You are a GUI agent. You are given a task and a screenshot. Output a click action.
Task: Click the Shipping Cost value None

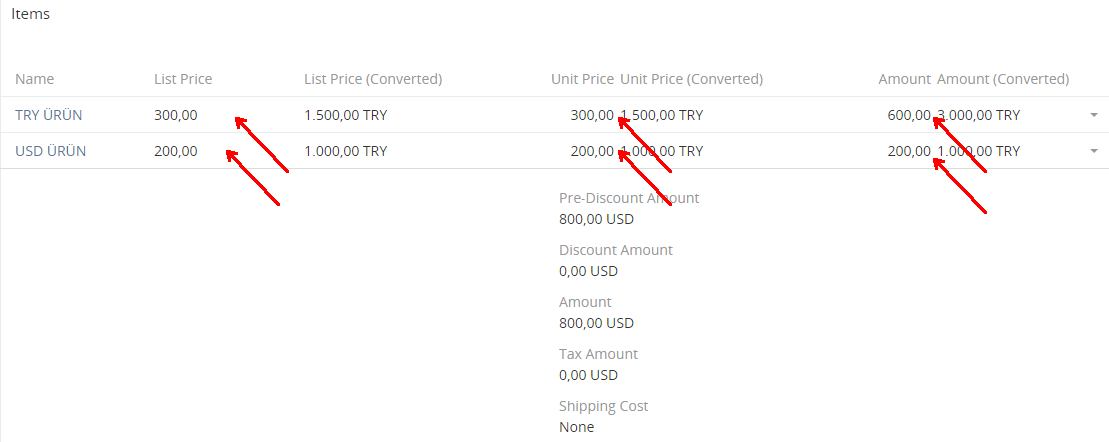tap(576, 427)
